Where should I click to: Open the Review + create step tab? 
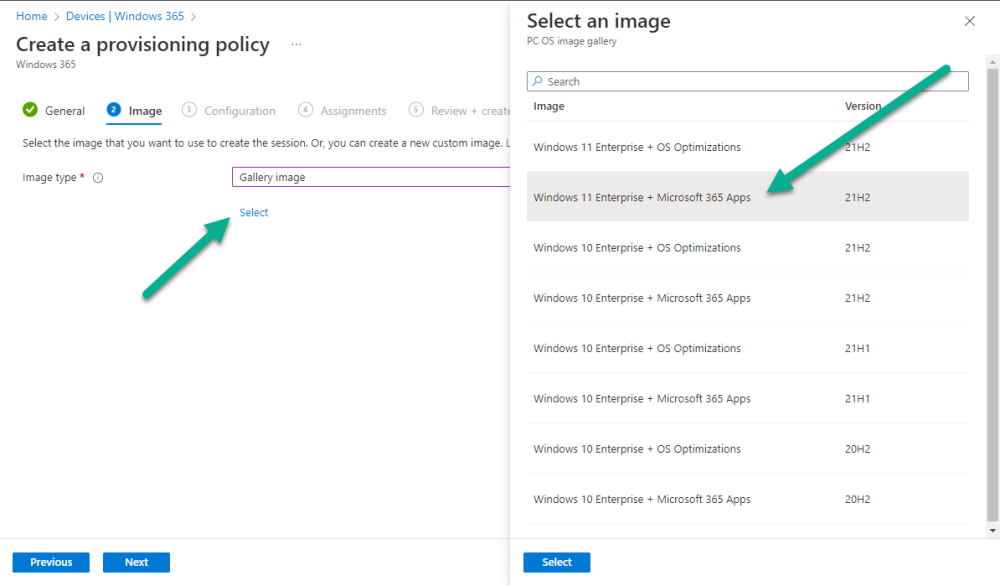tap(459, 110)
